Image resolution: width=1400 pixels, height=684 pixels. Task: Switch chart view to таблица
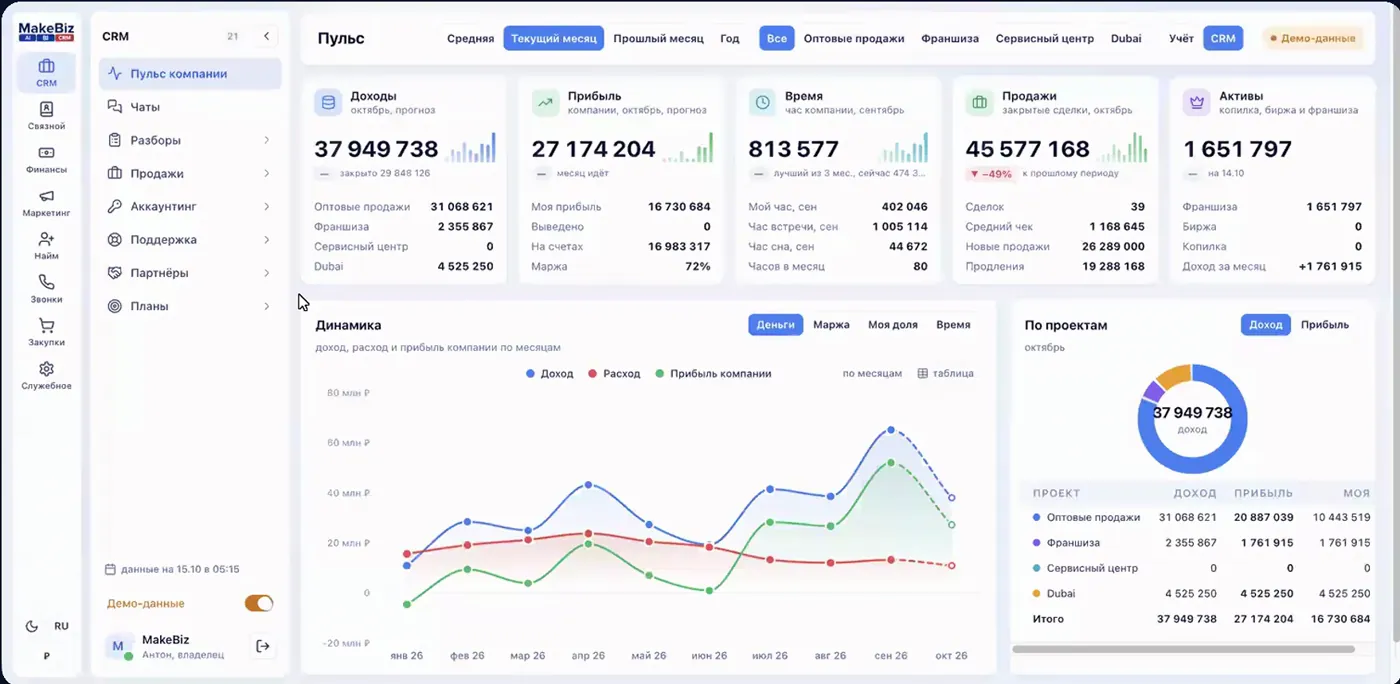[946, 373]
